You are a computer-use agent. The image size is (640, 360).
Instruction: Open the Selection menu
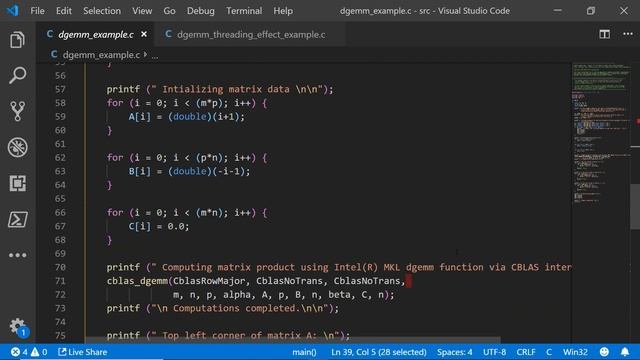point(102,11)
